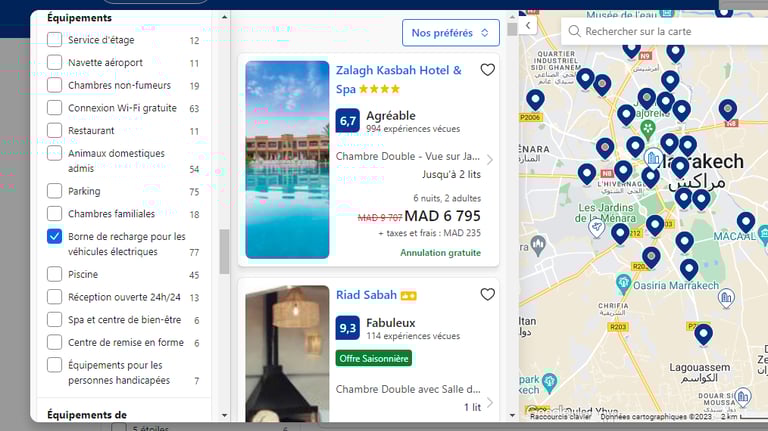Open the Nos préférés sort dropdown
This screenshot has width=768, height=431.
tap(451, 33)
